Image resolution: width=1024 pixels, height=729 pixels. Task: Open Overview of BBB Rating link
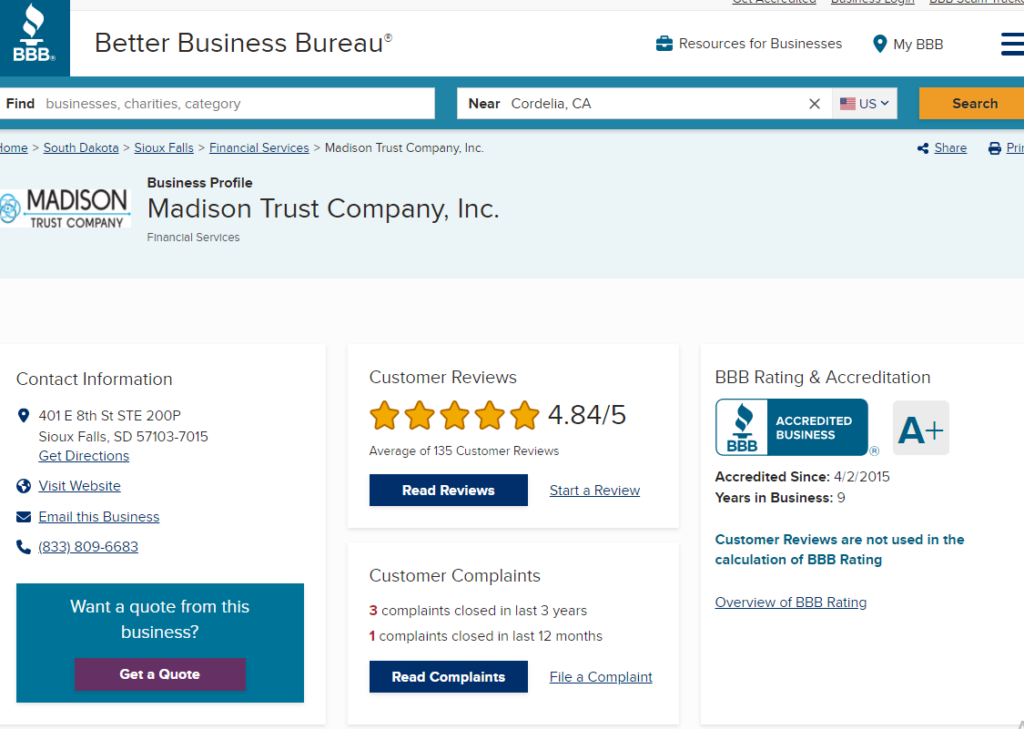click(x=791, y=602)
